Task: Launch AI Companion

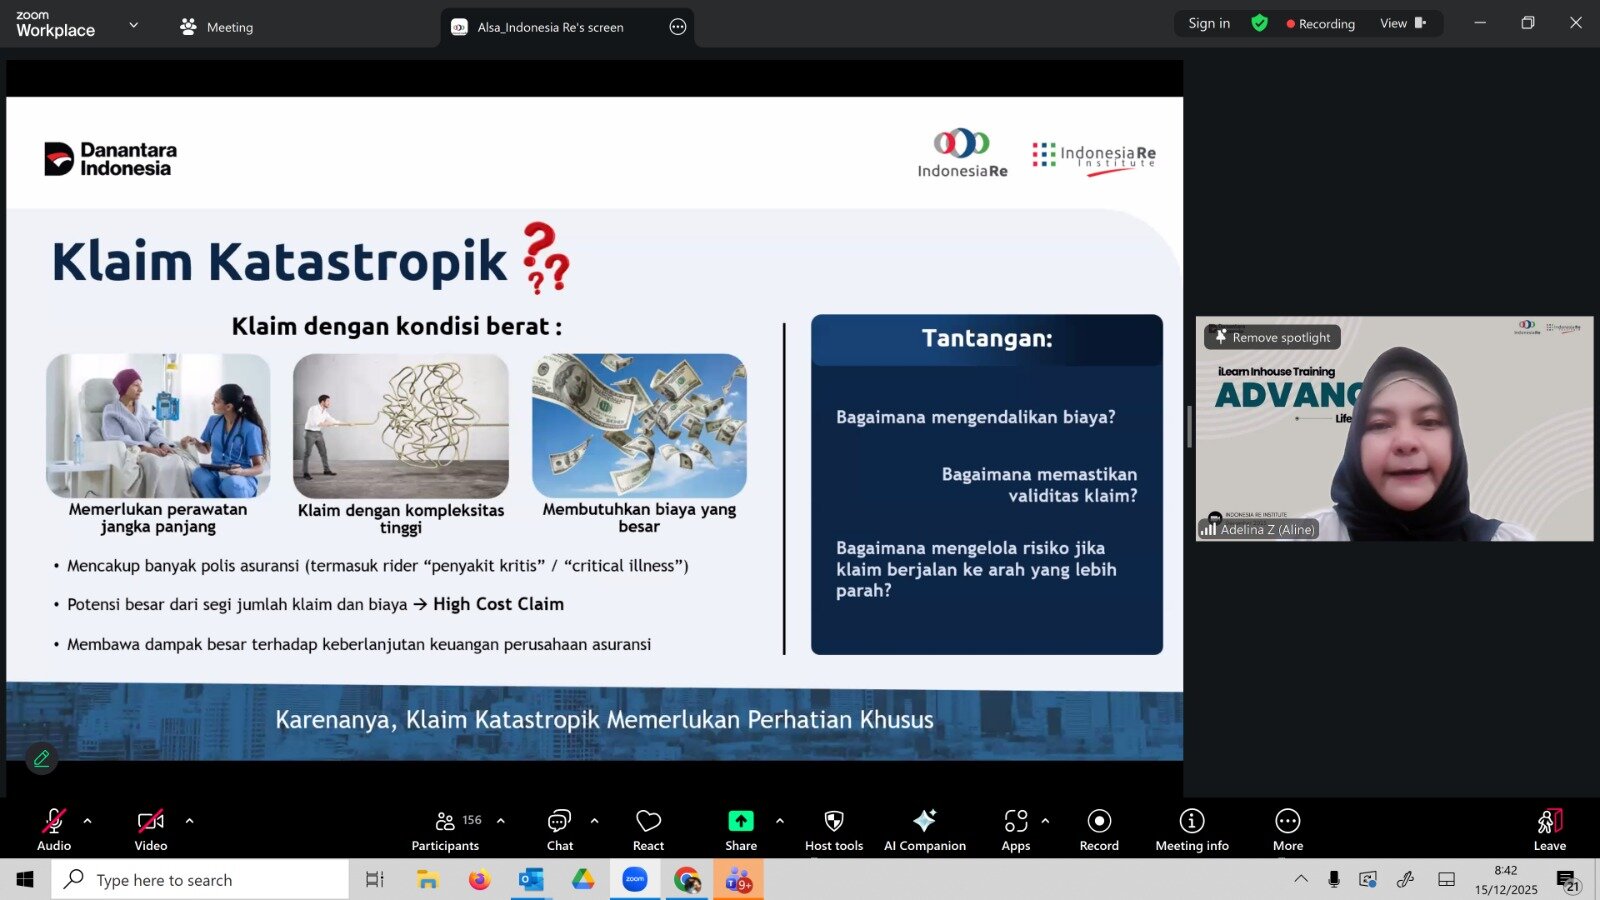Action: pyautogui.click(x=924, y=830)
